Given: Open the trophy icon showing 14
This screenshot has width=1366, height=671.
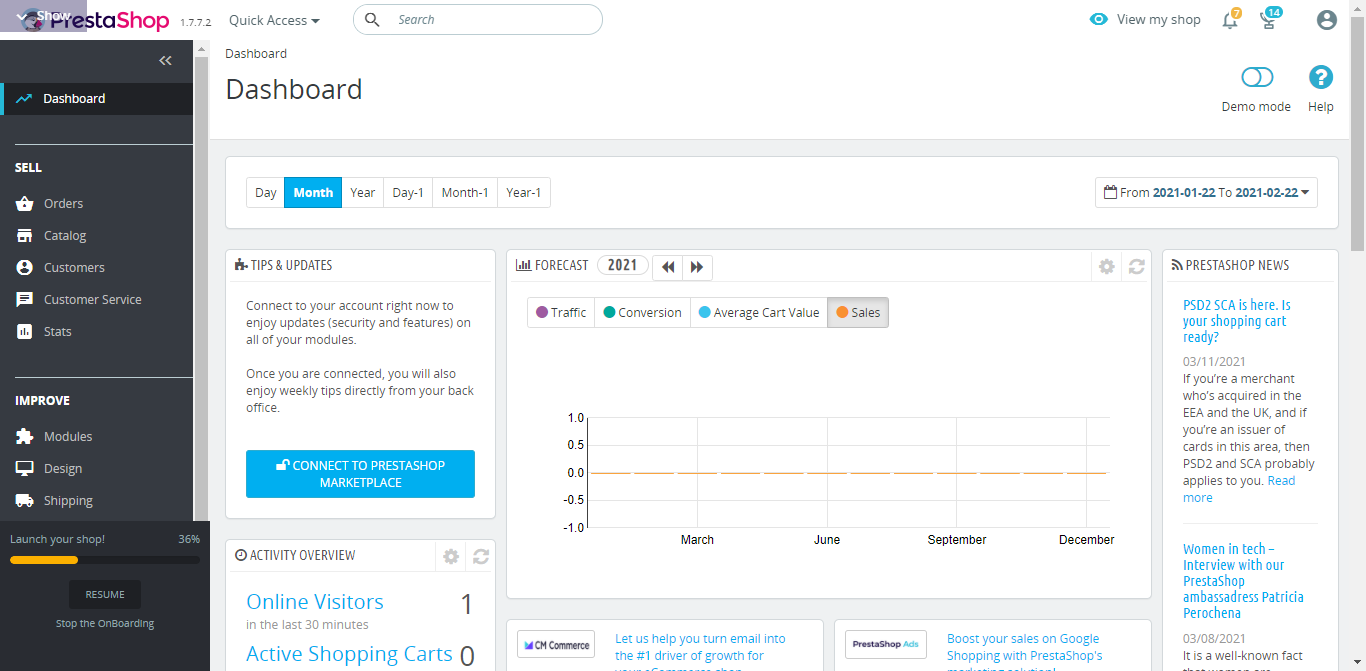Looking at the screenshot, I should pos(1269,20).
